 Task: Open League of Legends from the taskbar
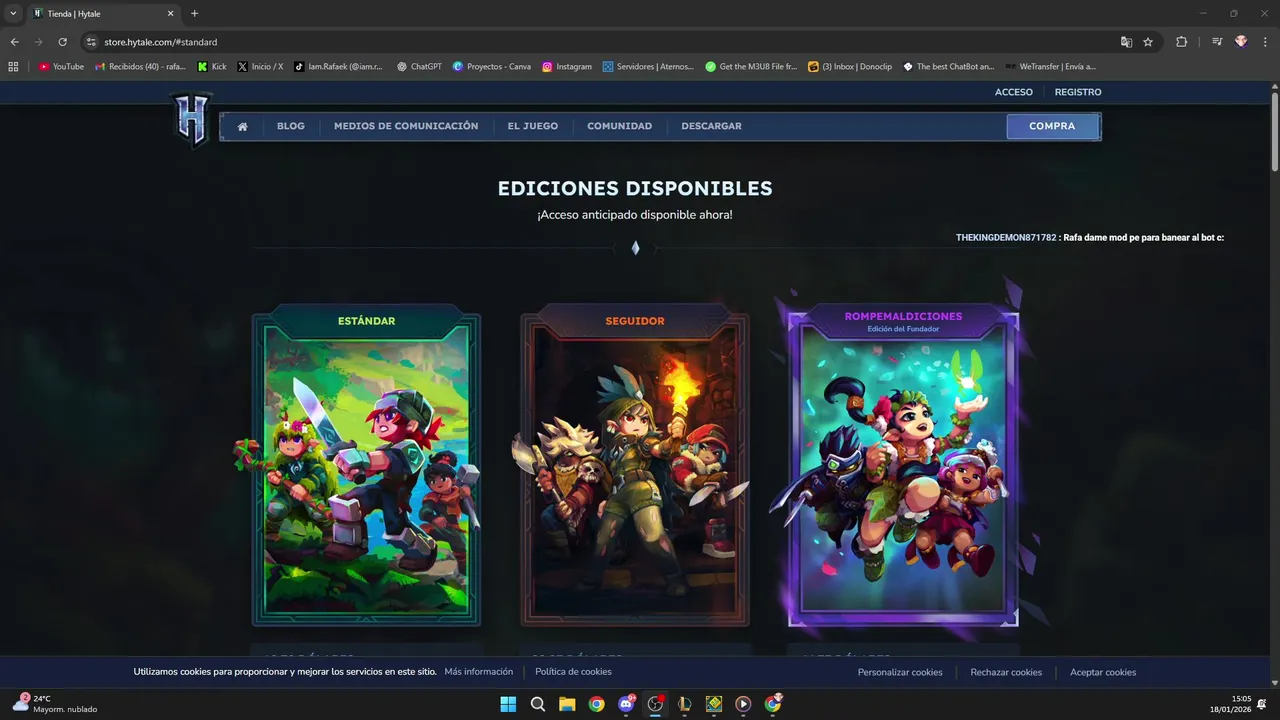684,704
